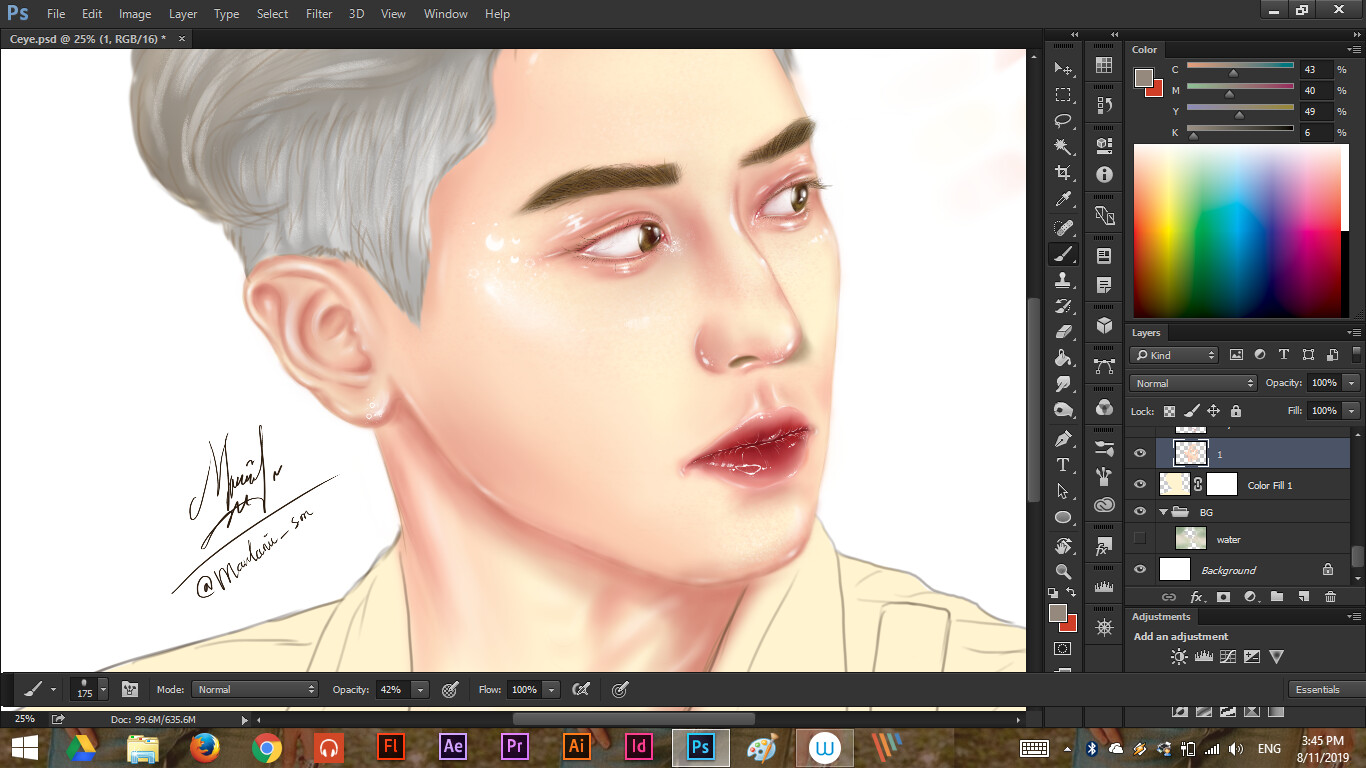Open the layer Fill slider dropdown
This screenshot has height=768, width=1366.
click(1352, 411)
